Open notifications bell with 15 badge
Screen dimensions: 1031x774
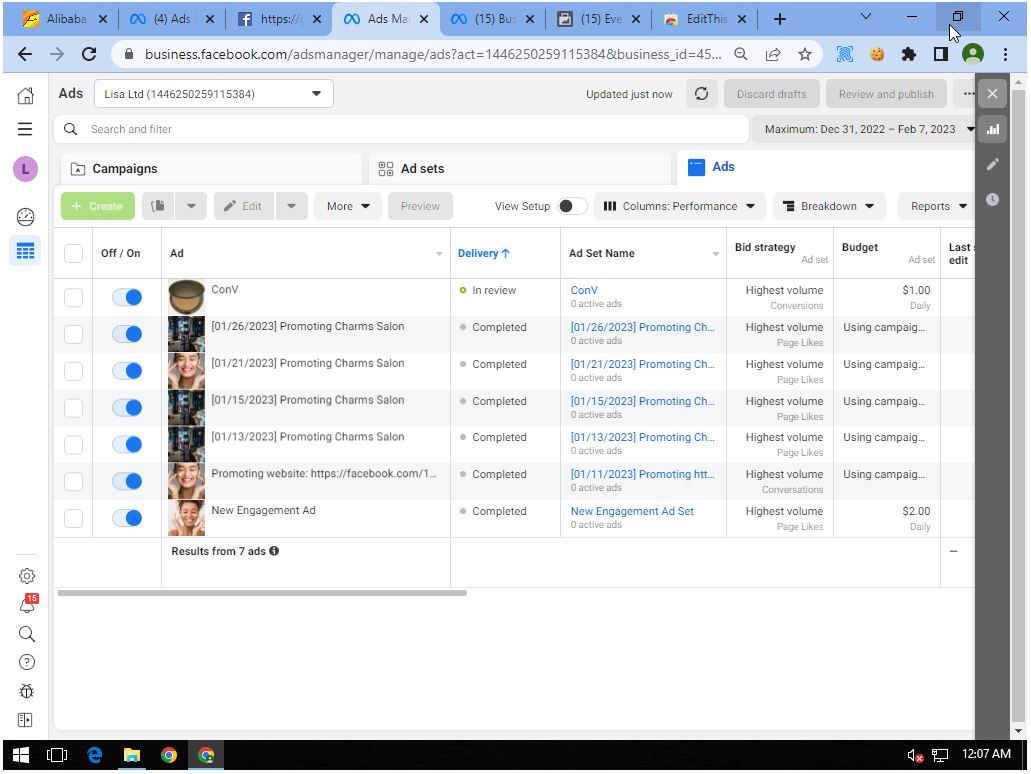coord(27,604)
